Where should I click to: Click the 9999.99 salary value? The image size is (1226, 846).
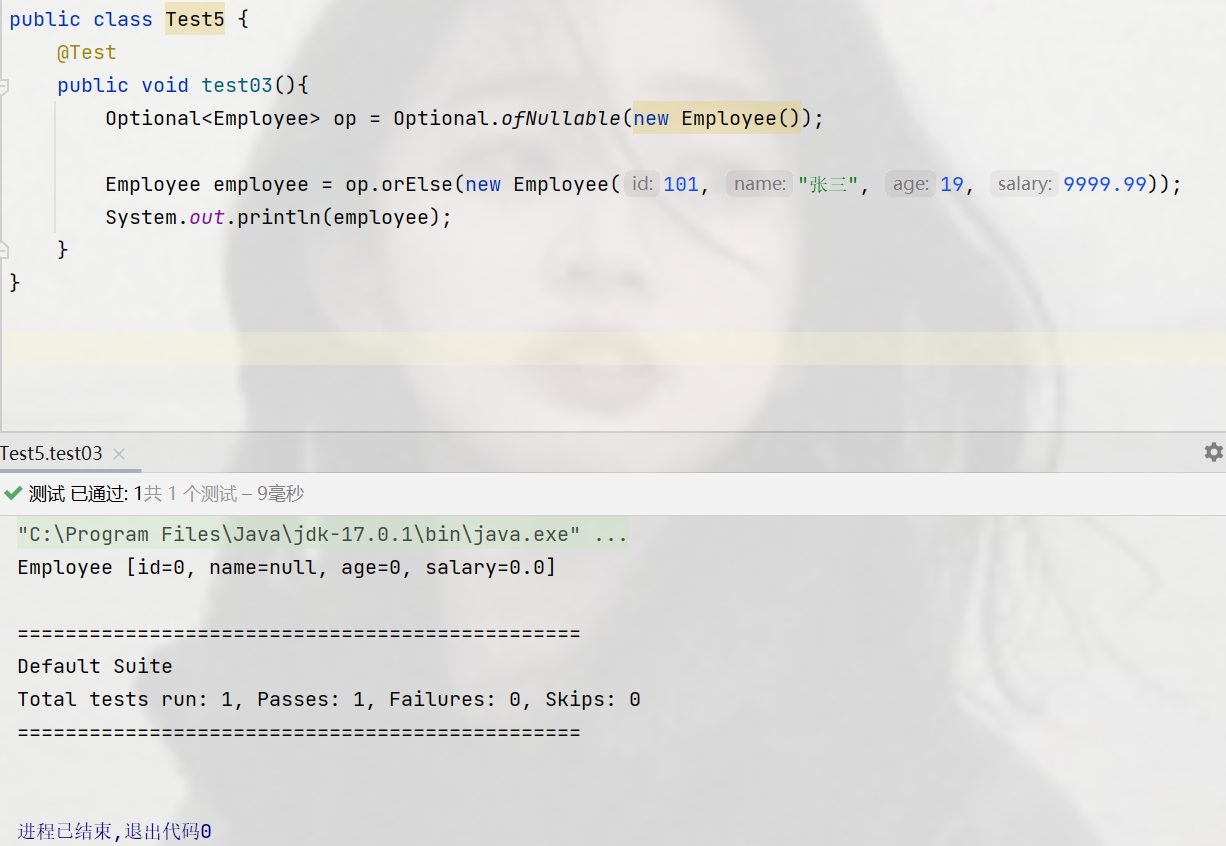click(x=1105, y=184)
